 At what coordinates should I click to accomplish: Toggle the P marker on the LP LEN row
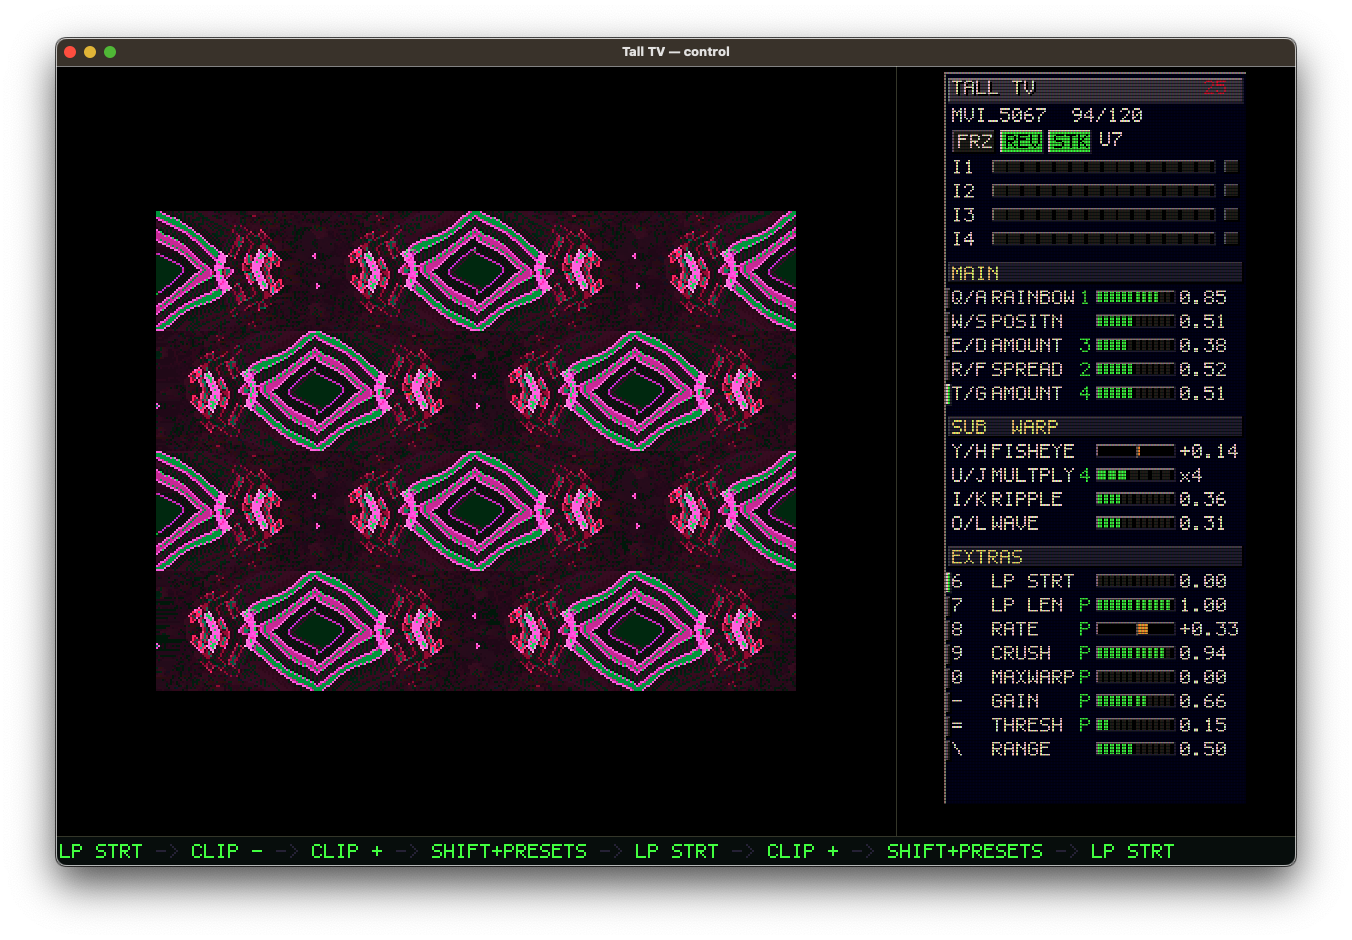[x=1084, y=605]
